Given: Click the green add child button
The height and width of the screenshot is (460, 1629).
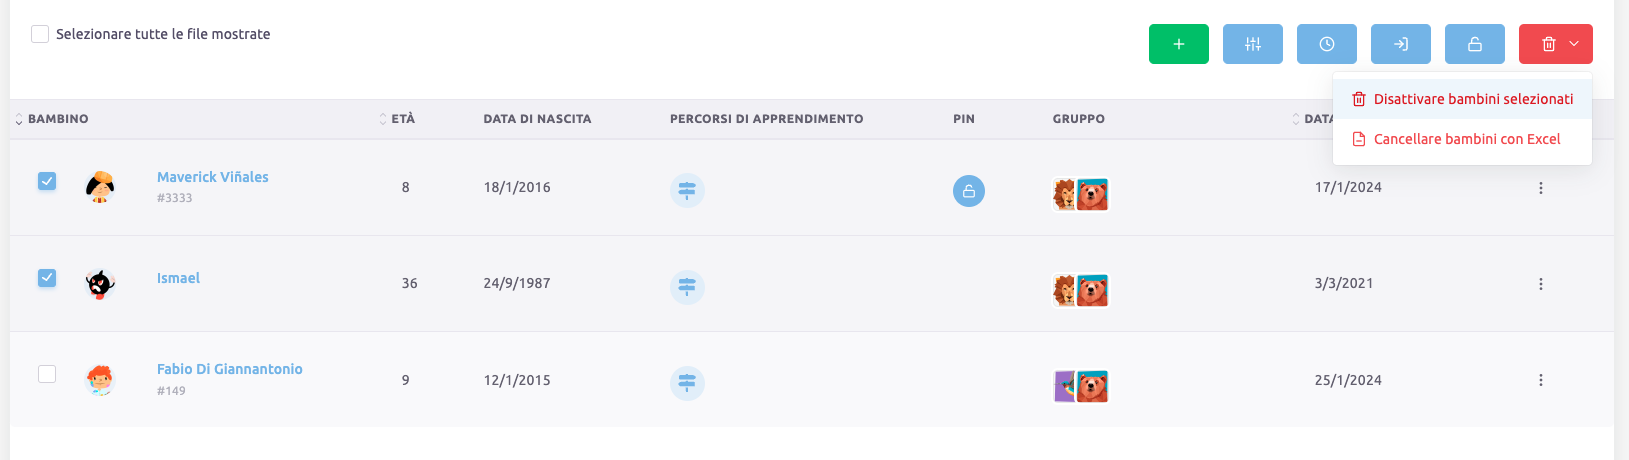Looking at the screenshot, I should pyautogui.click(x=1178, y=44).
